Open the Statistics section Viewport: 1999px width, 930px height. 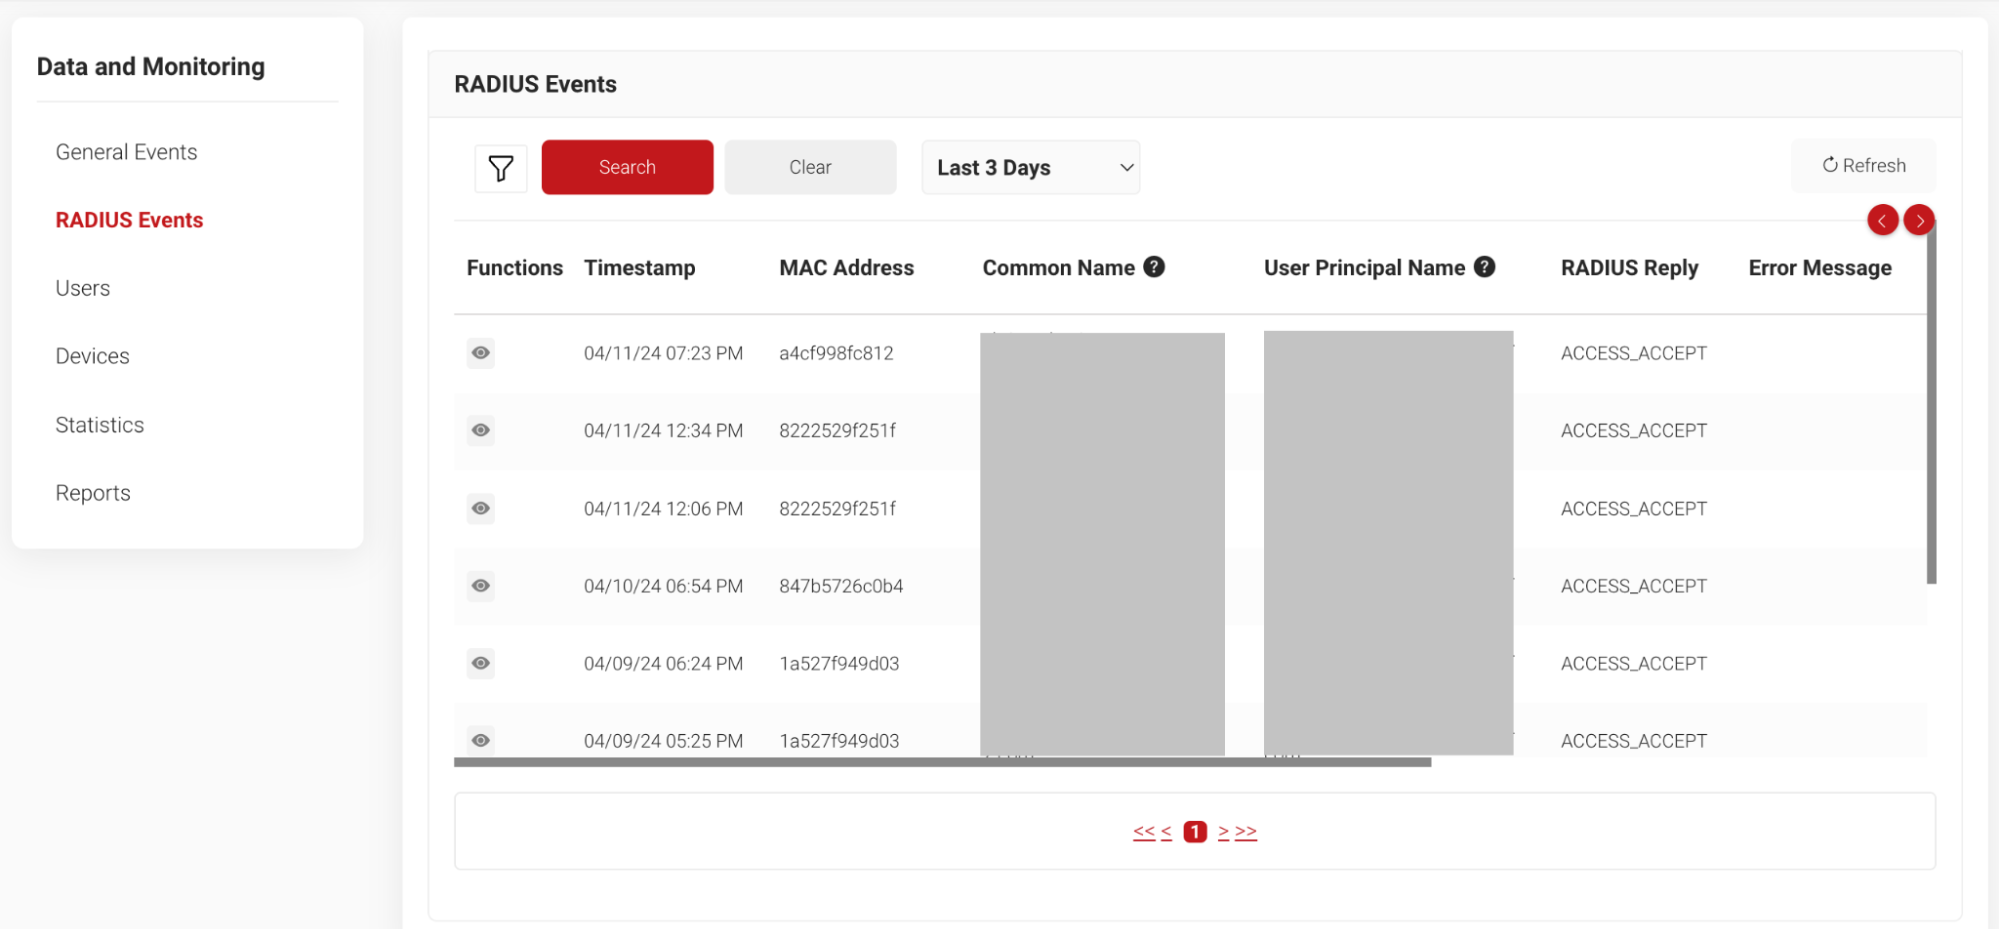click(x=100, y=425)
